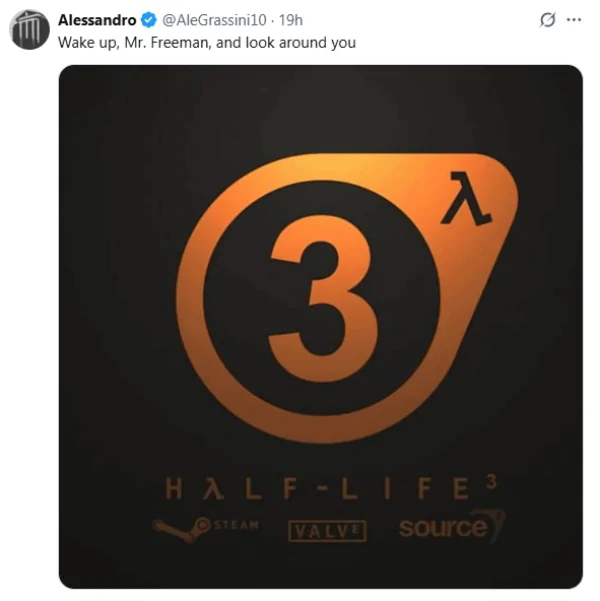This screenshot has width=600, height=601.
Task: Click the Grok icon beside the More menu
Action: coord(547,20)
